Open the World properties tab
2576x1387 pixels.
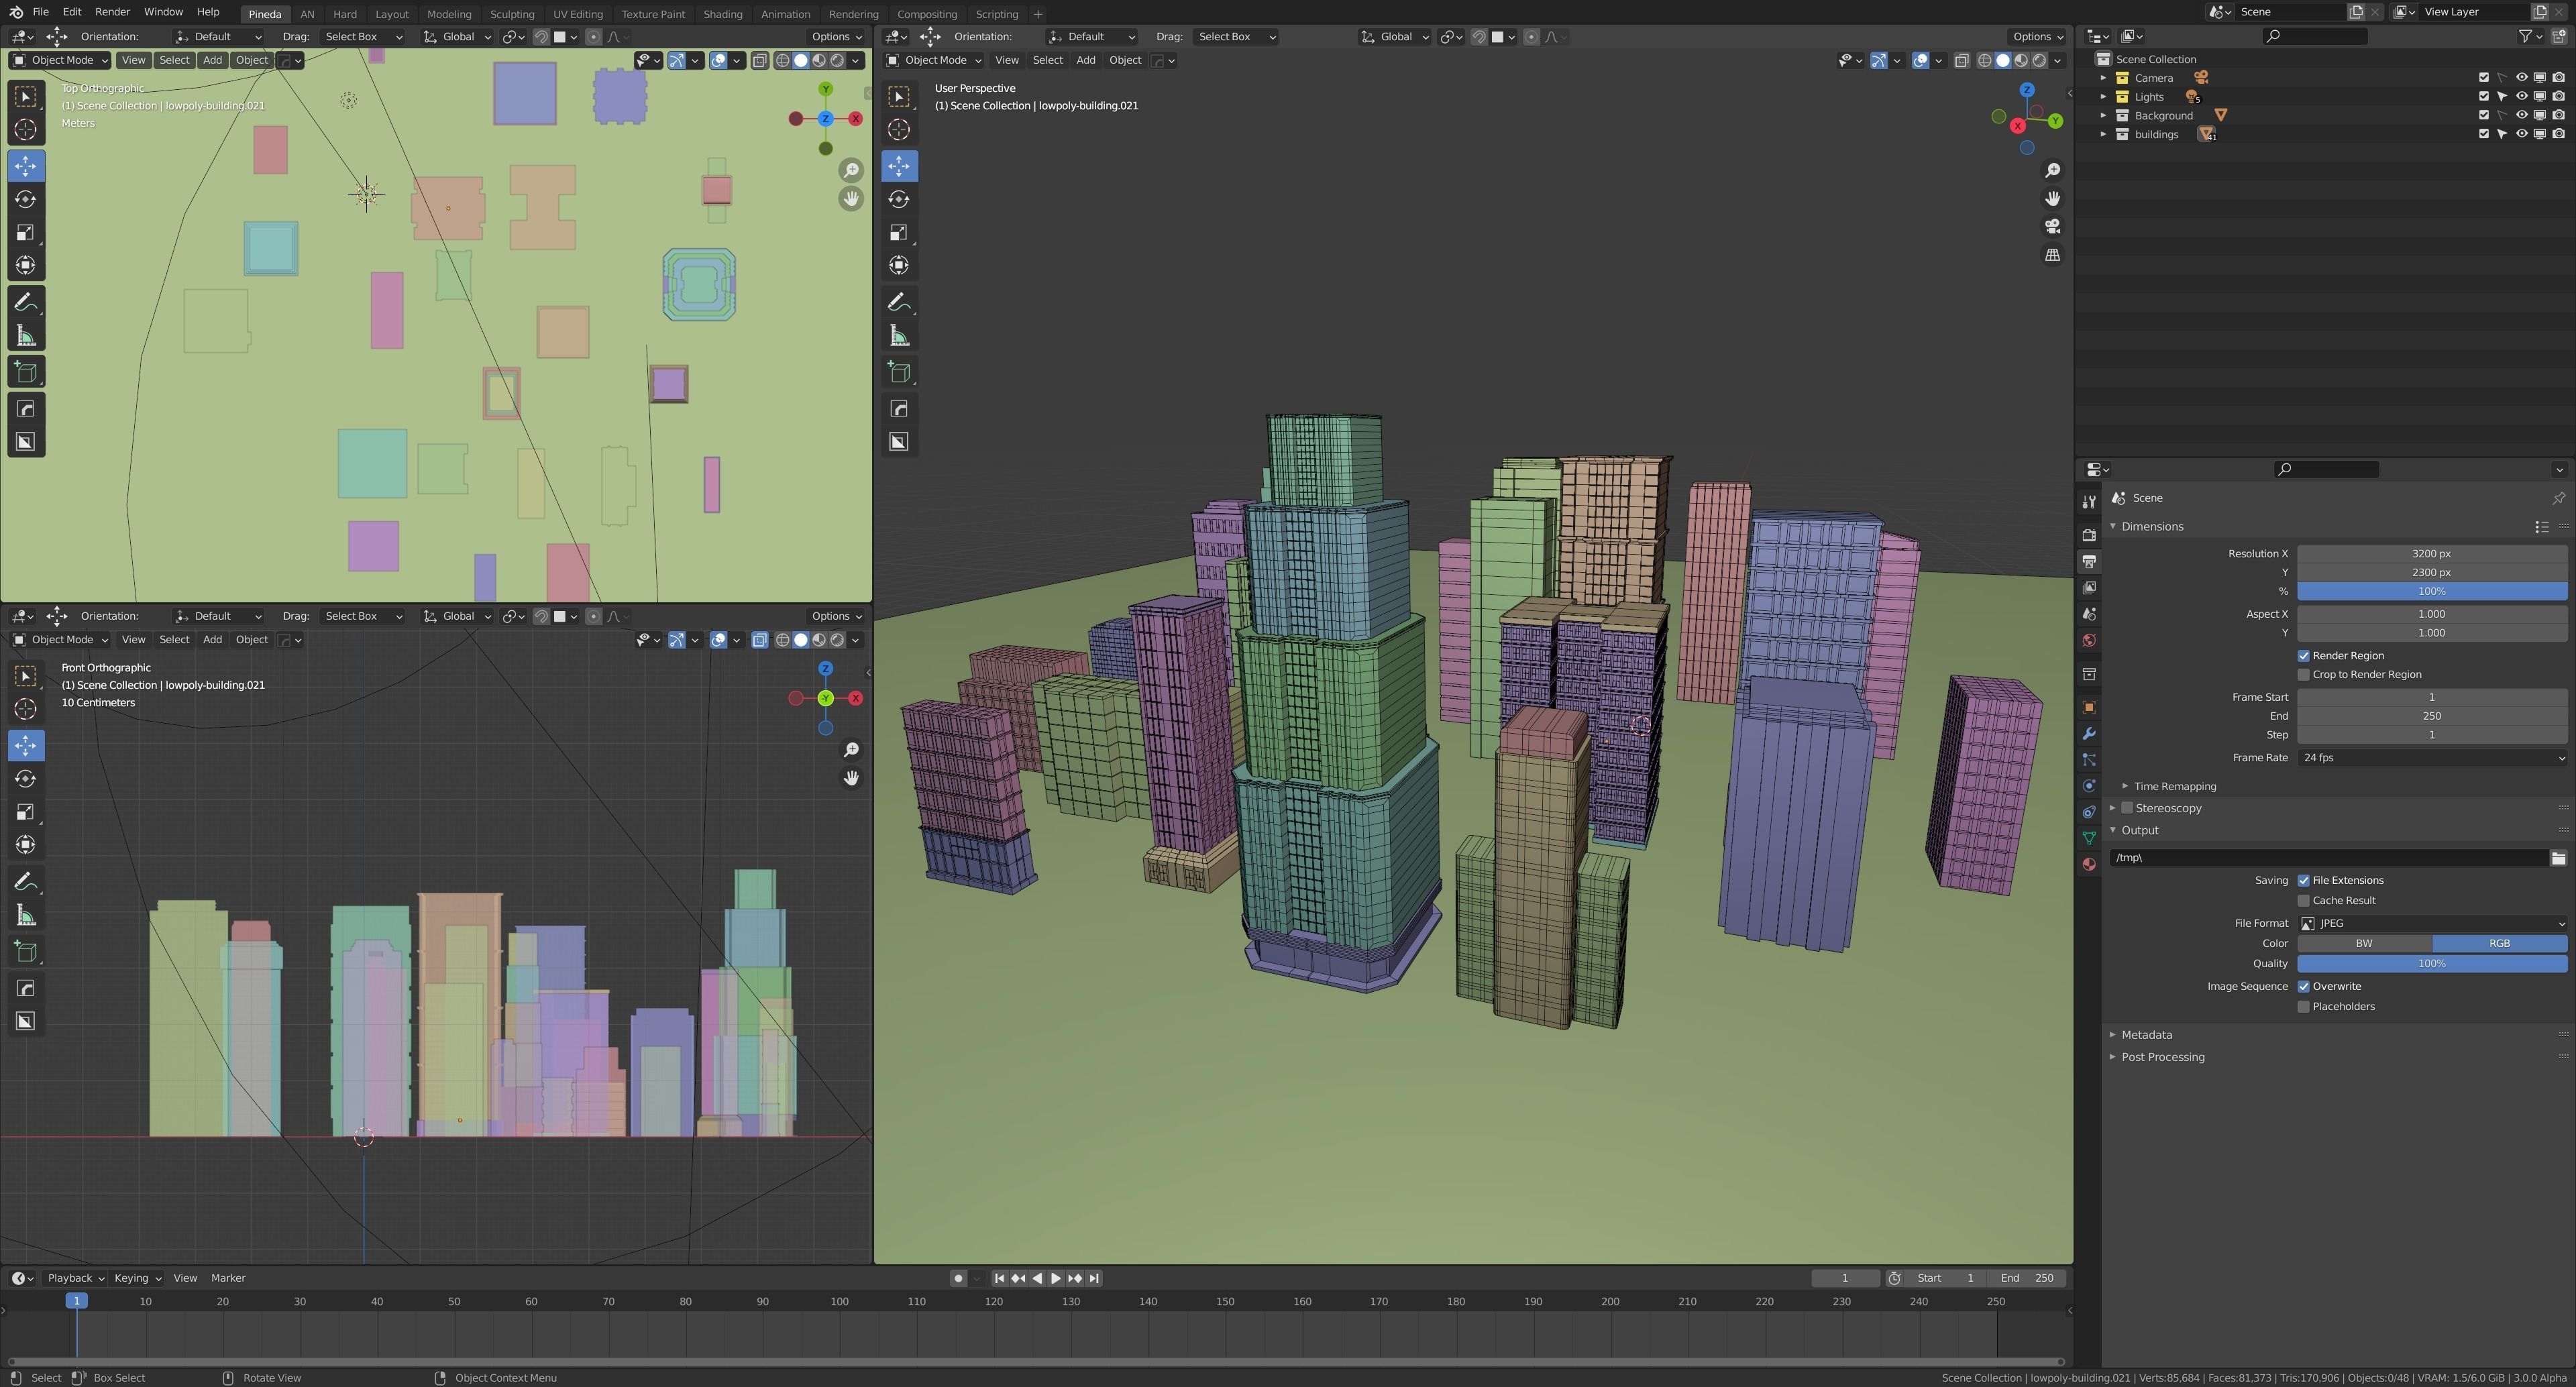point(2088,641)
